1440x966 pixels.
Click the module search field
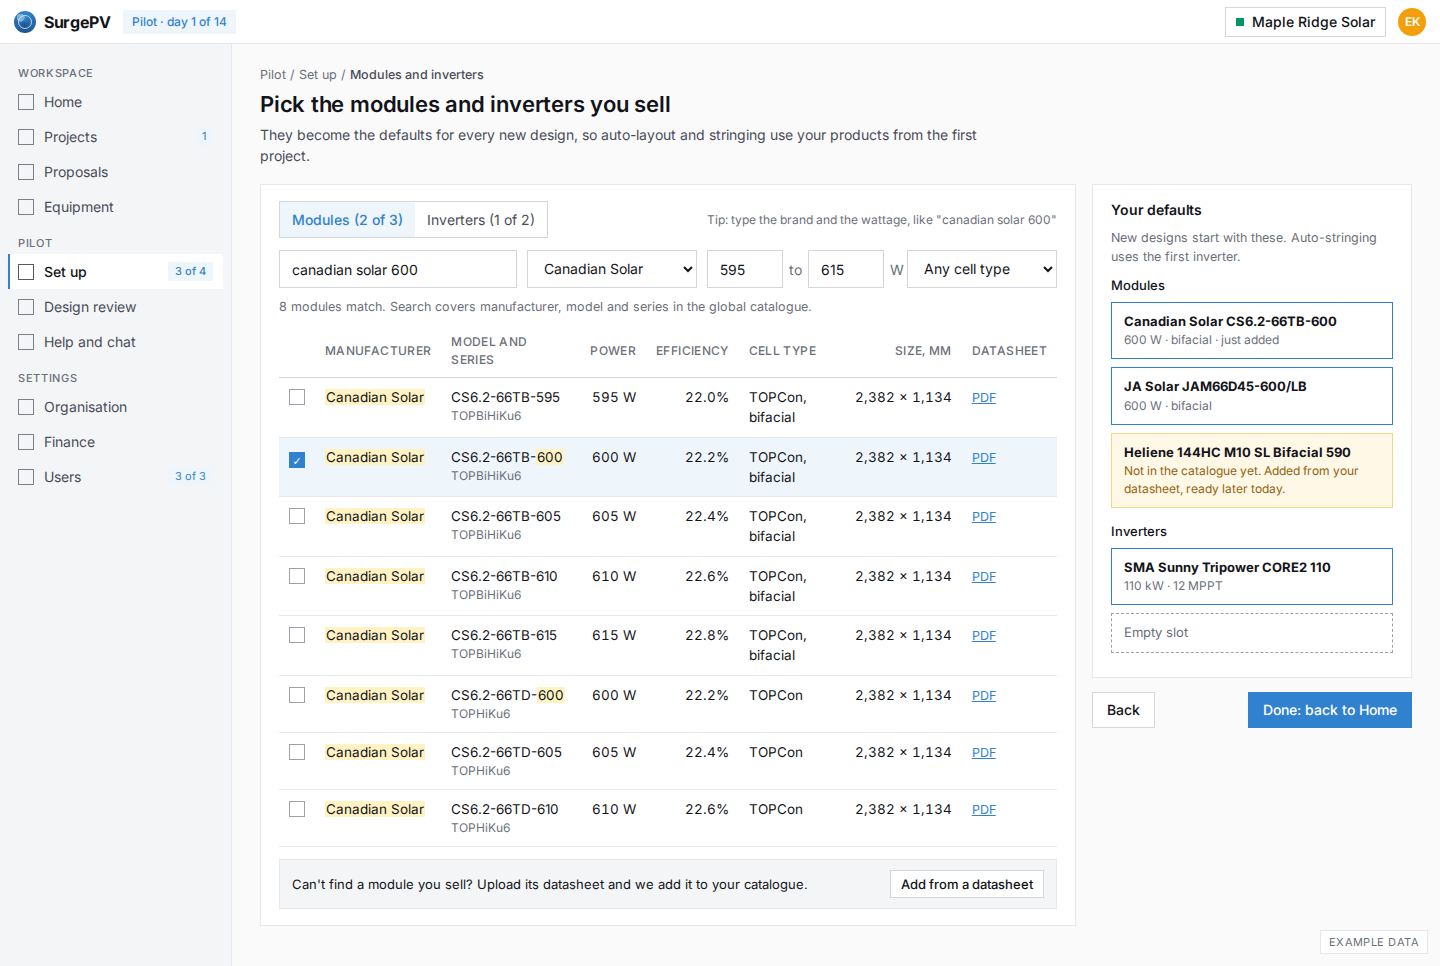pos(398,269)
